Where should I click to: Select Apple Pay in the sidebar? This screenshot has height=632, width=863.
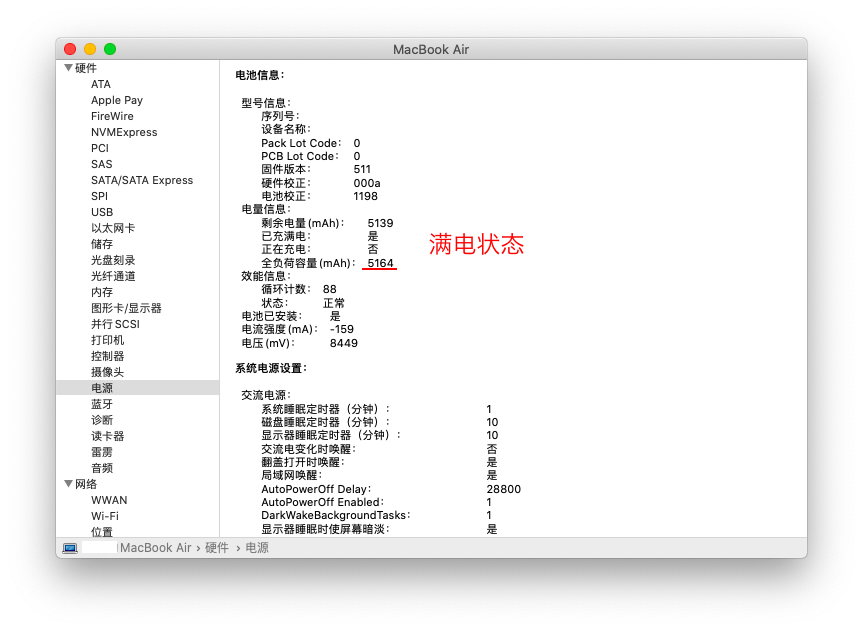[117, 100]
